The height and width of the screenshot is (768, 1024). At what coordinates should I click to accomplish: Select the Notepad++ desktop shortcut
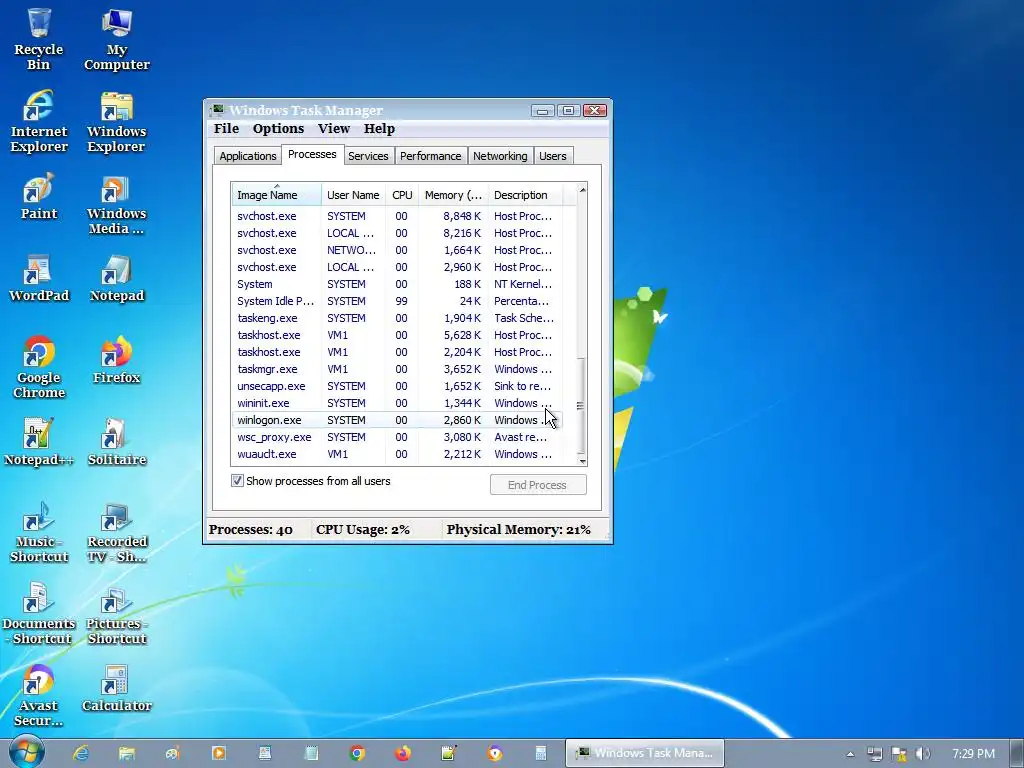(39, 441)
